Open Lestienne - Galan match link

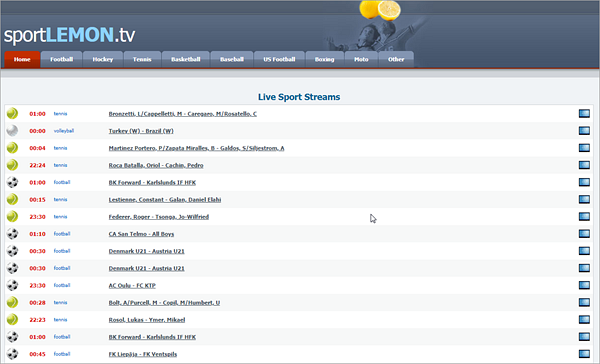[165, 199]
